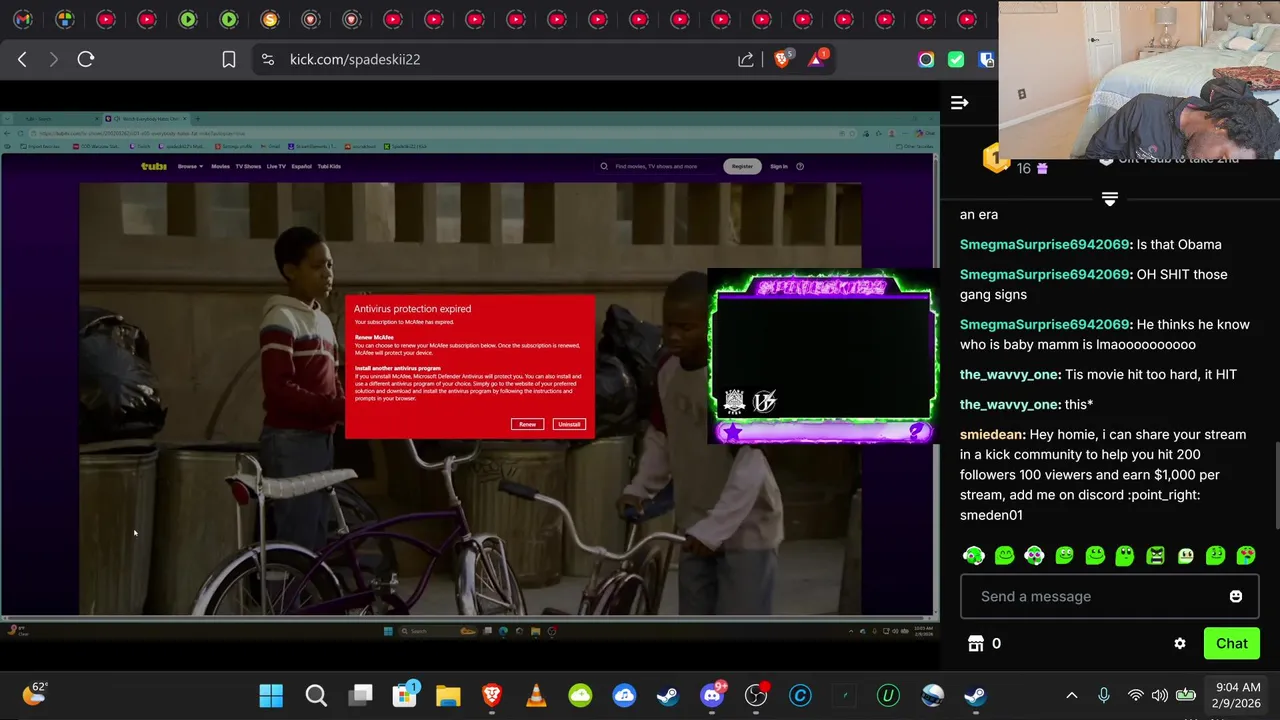Expand the pinned chat header handle
1280x720 pixels.
click(1109, 199)
